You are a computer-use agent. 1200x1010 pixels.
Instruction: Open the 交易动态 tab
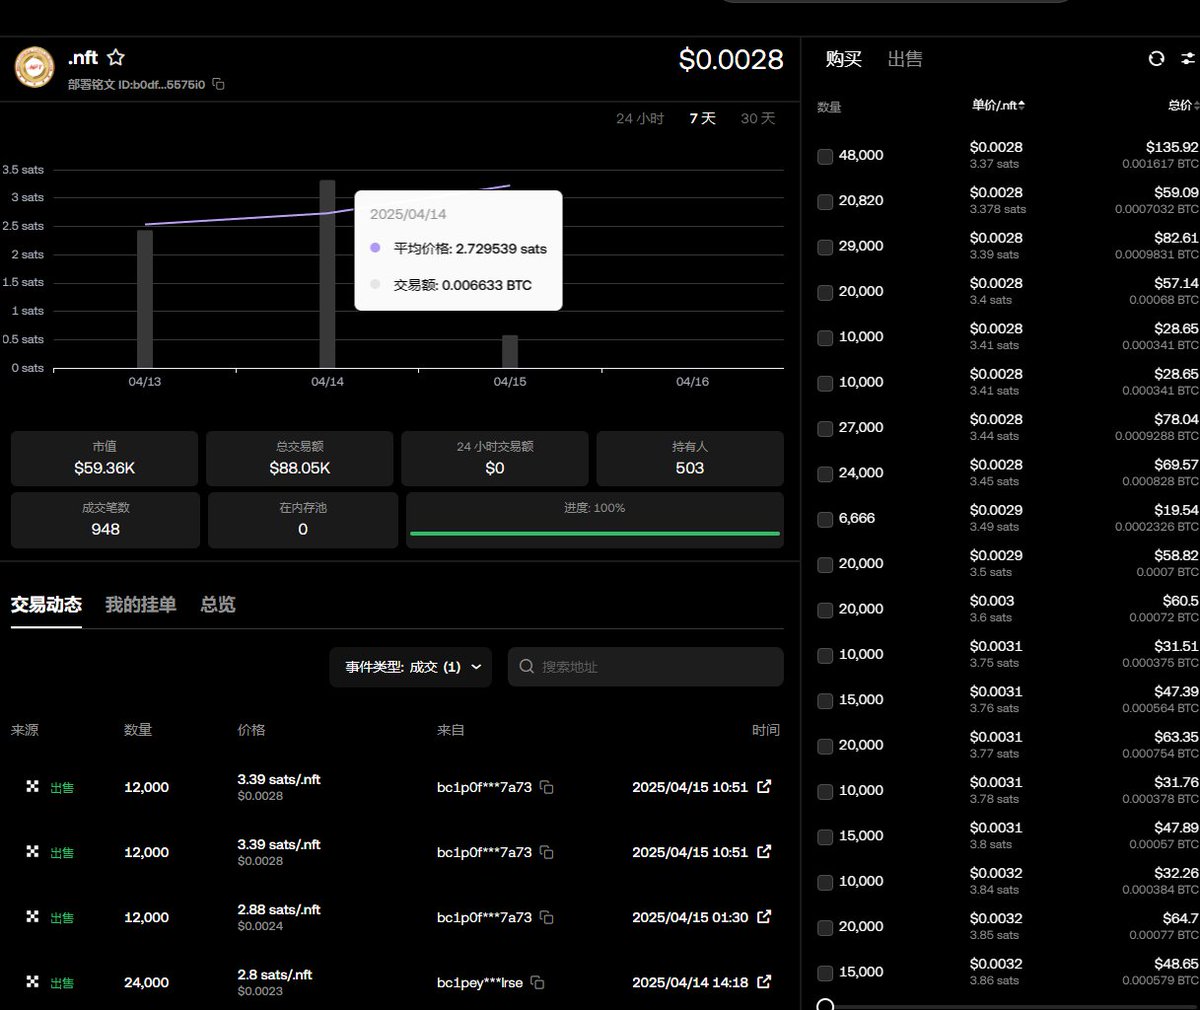coord(46,604)
